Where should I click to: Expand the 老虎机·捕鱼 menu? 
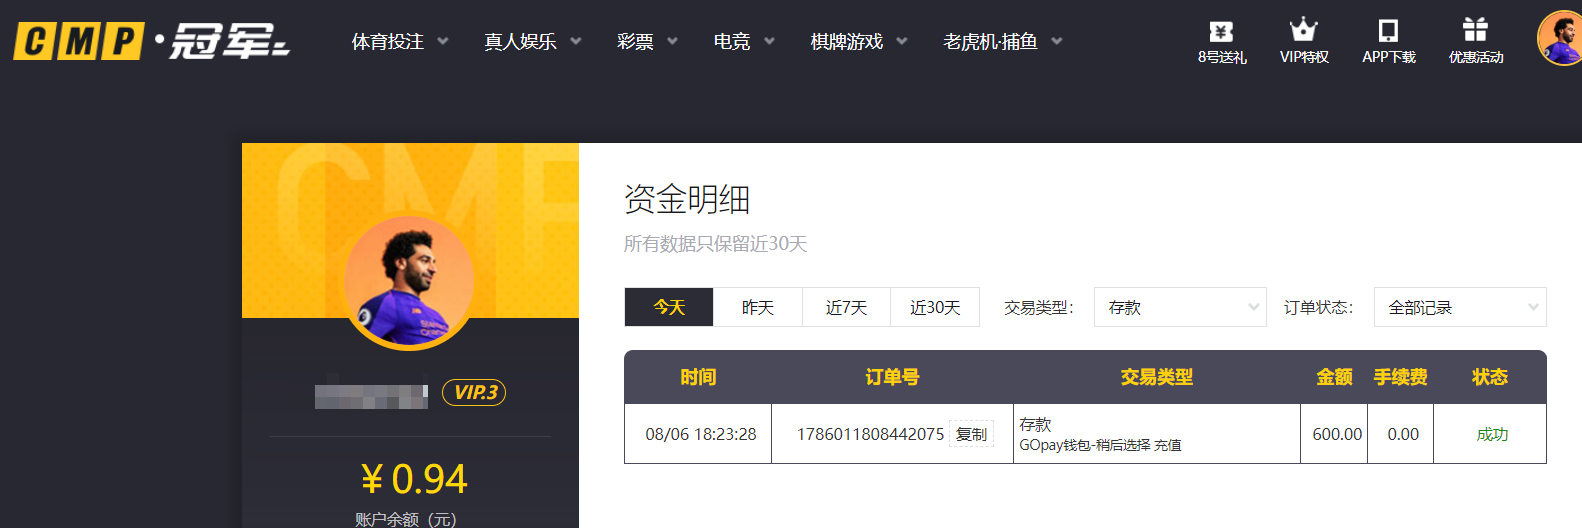[1003, 41]
